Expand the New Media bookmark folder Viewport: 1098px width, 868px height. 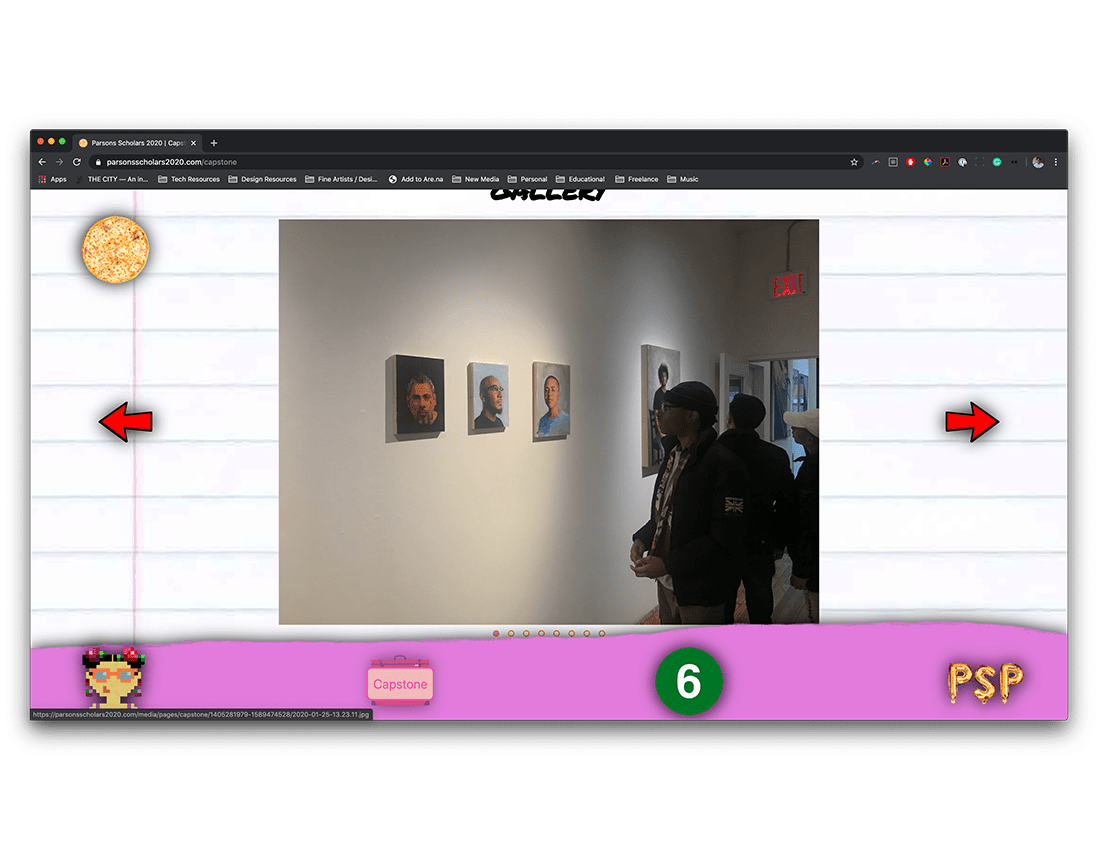pyautogui.click(x=475, y=179)
